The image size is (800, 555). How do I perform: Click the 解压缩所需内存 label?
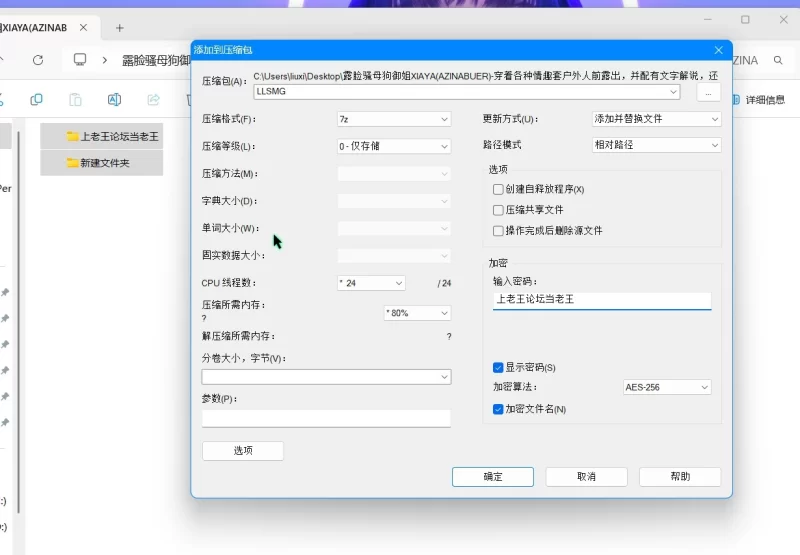coord(238,336)
